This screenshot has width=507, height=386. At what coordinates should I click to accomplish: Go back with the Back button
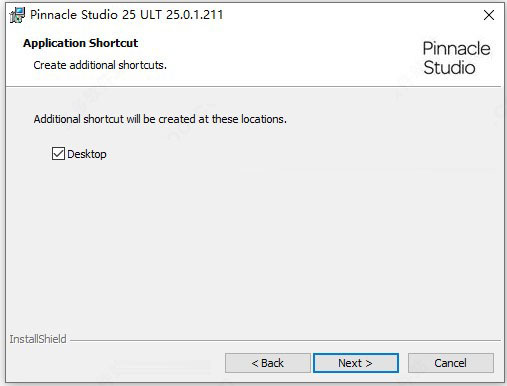(x=268, y=363)
